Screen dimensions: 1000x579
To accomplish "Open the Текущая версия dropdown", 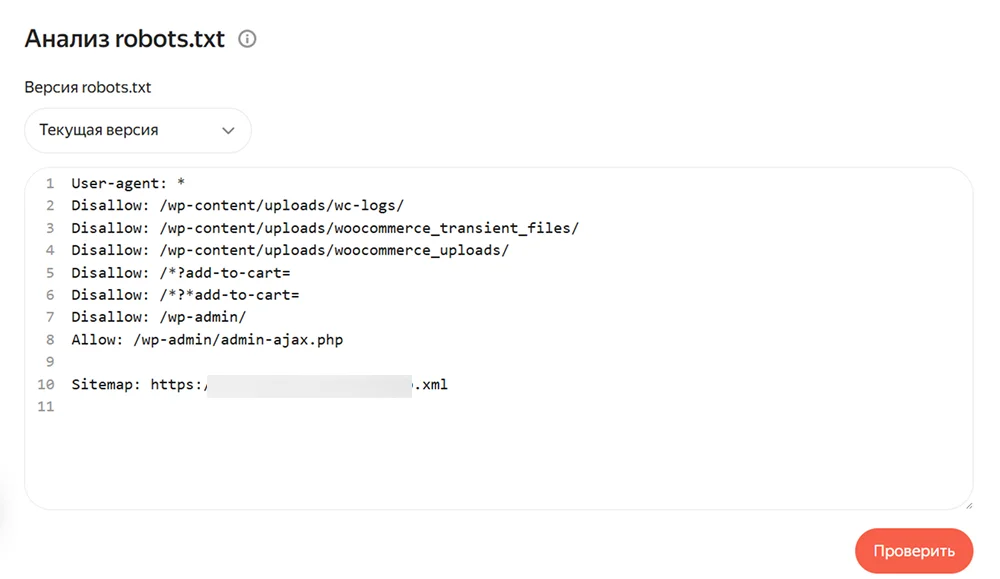I will [x=137, y=130].
